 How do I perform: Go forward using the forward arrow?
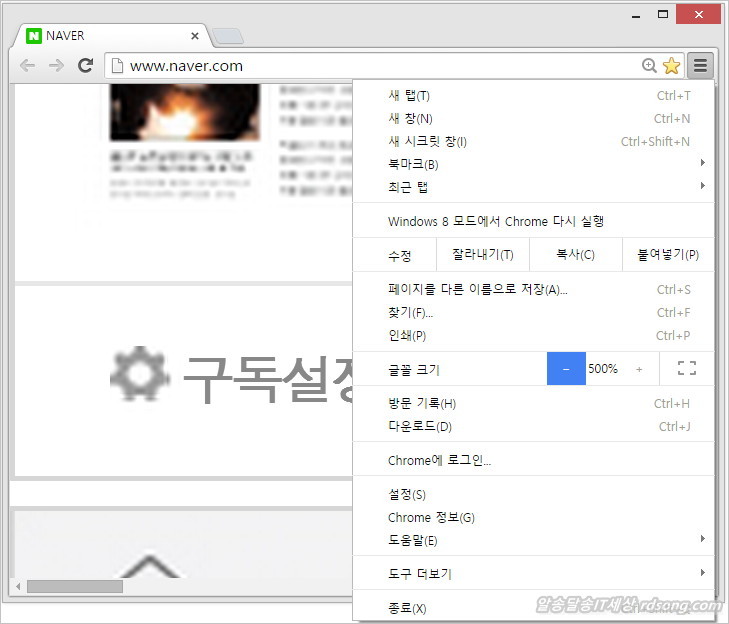coord(56,66)
